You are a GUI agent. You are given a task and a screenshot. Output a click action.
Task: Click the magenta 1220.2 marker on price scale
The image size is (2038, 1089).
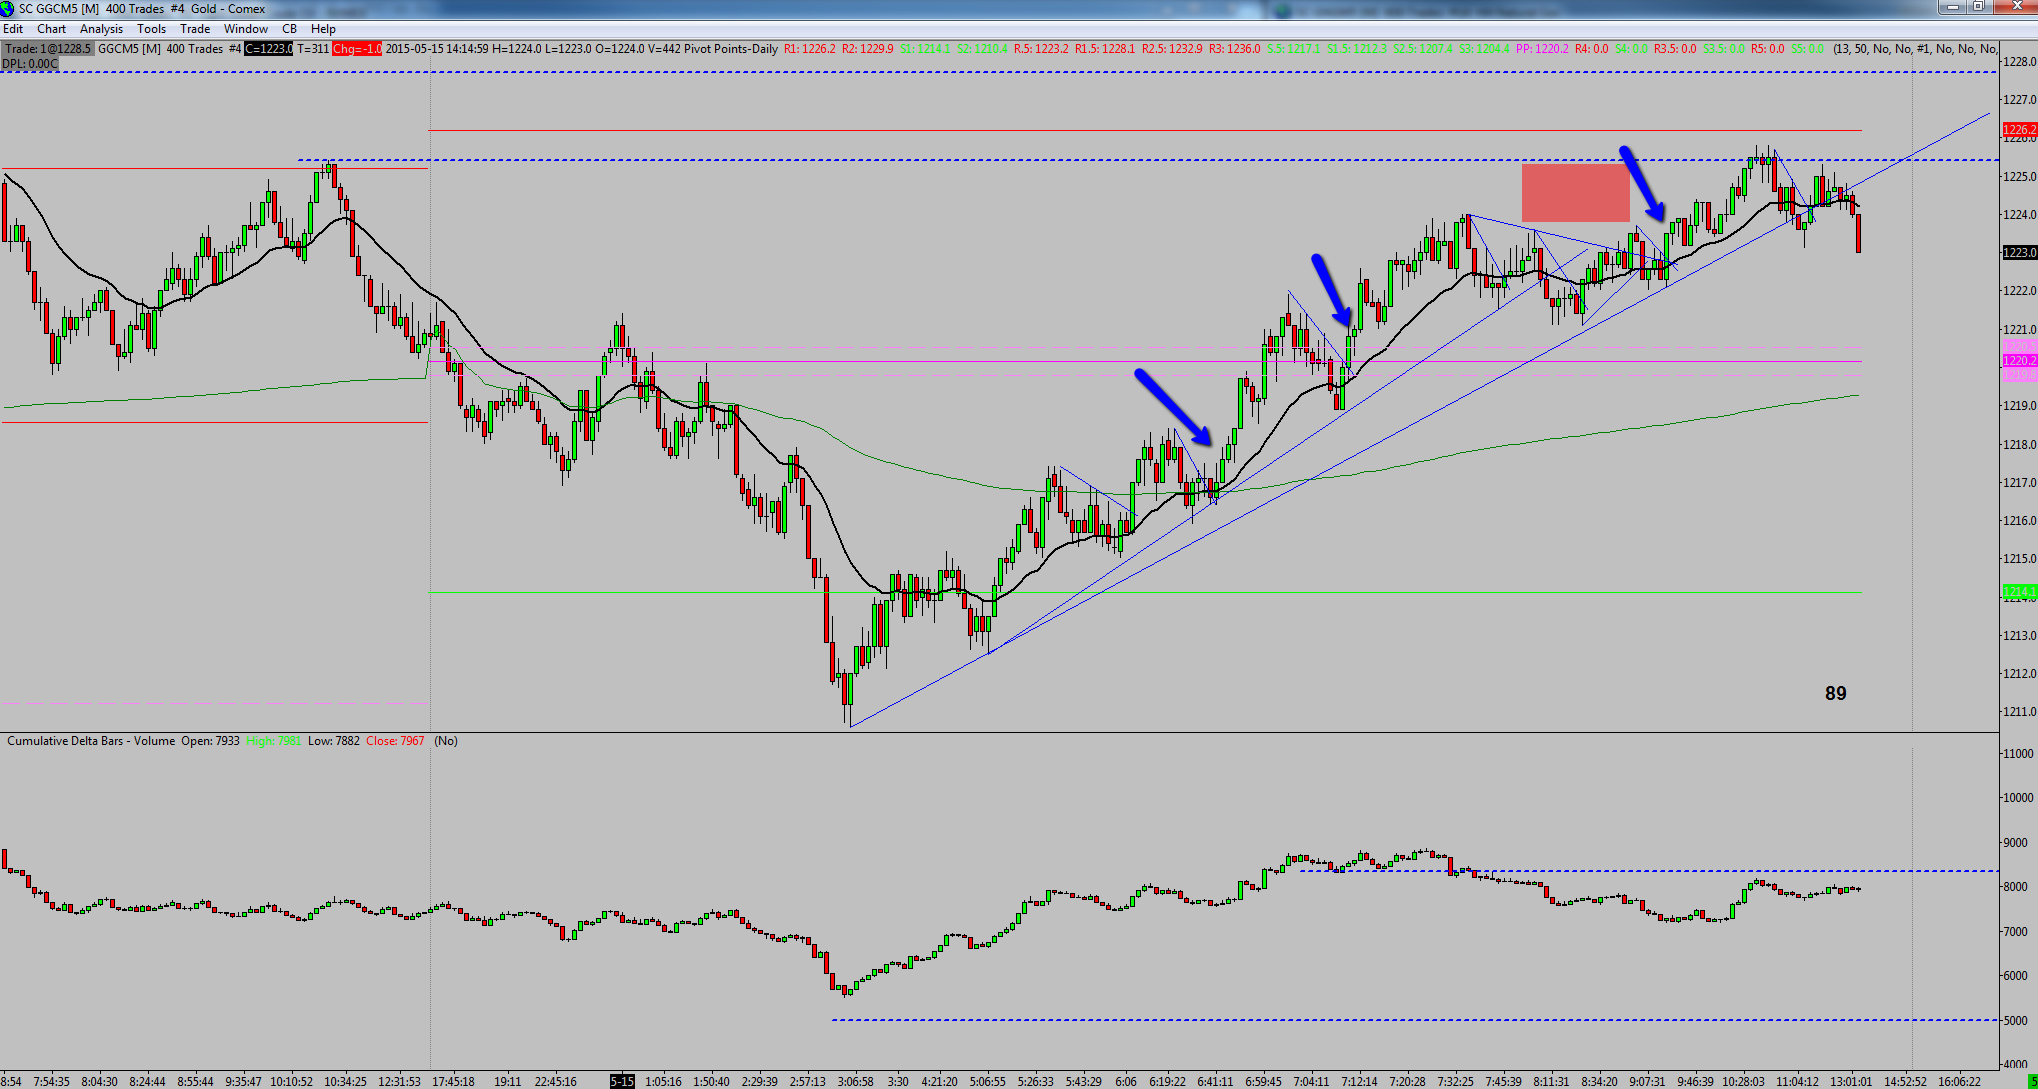(2019, 361)
